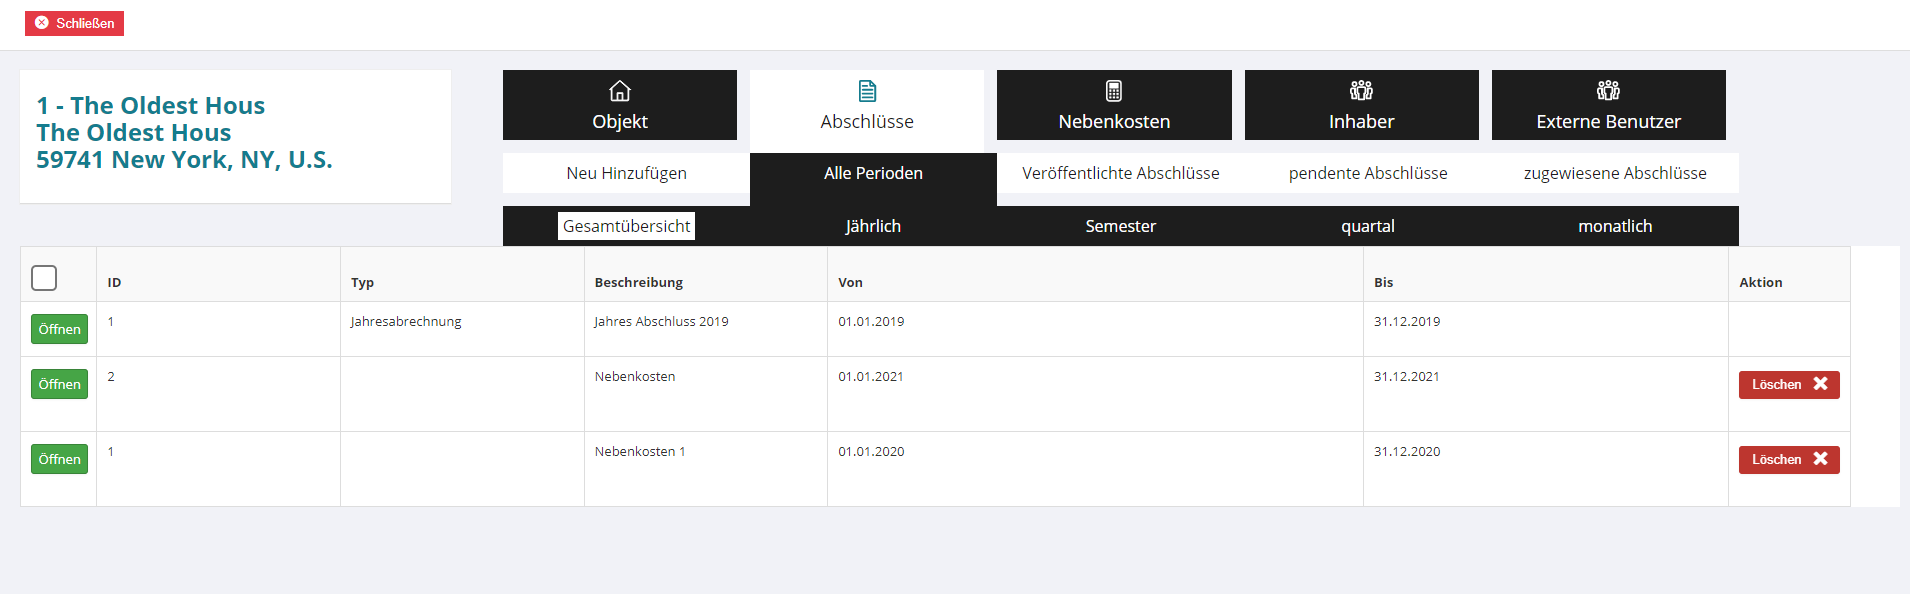Select the Neu Hinzufügen sub-tab

point(626,173)
